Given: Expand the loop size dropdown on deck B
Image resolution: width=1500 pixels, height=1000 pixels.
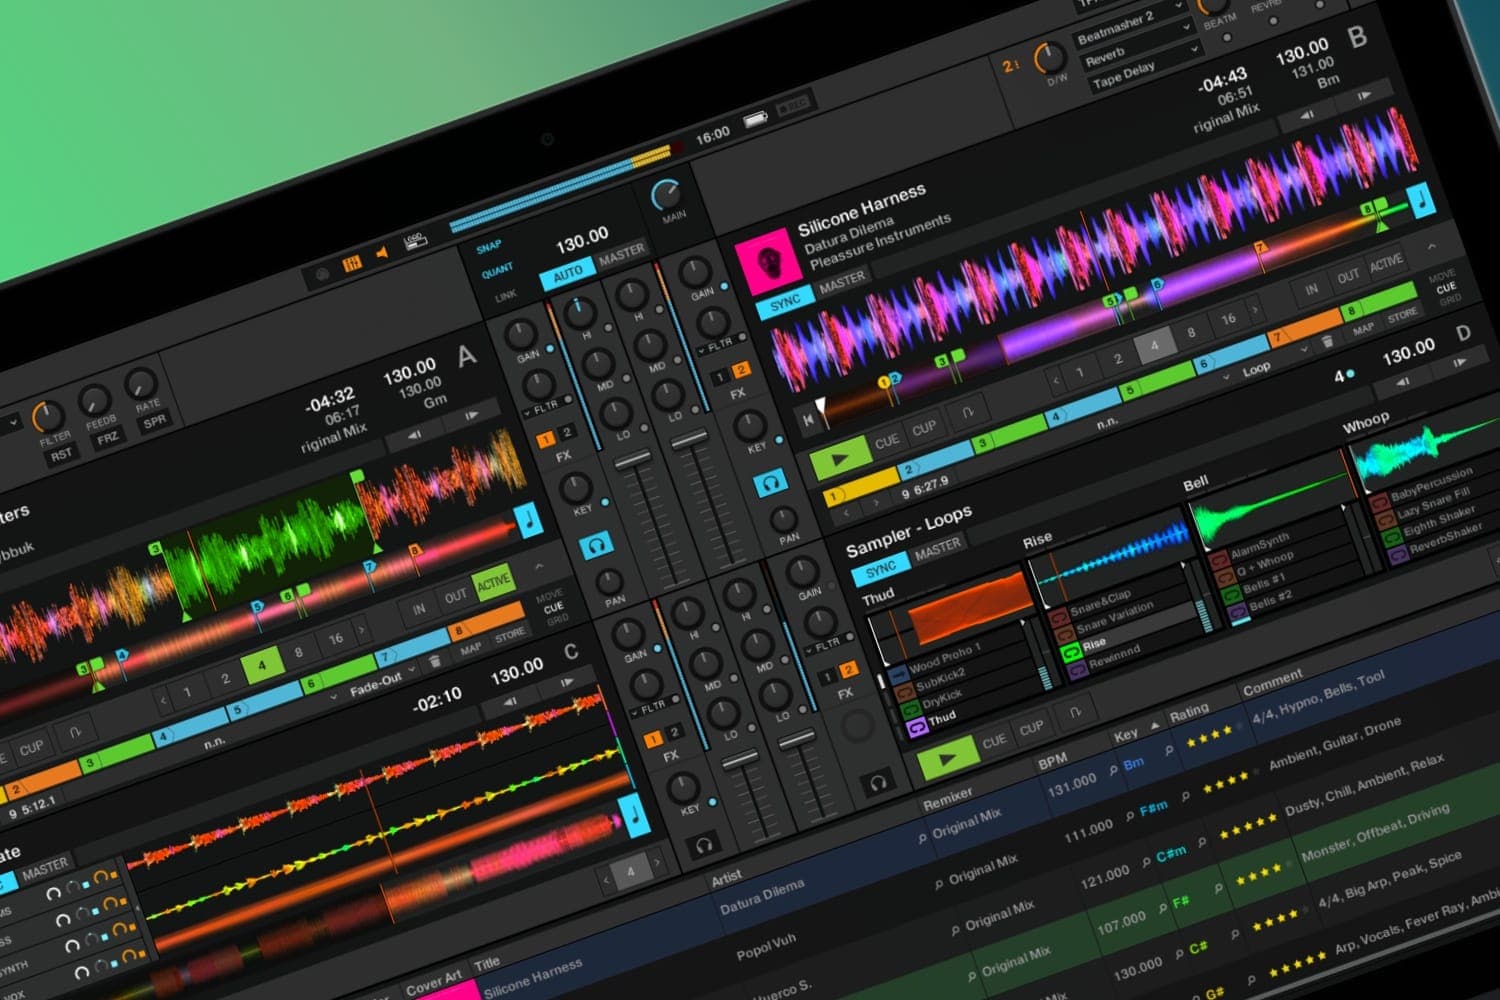Looking at the screenshot, I should pyautogui.click(x=1225, y=377).
